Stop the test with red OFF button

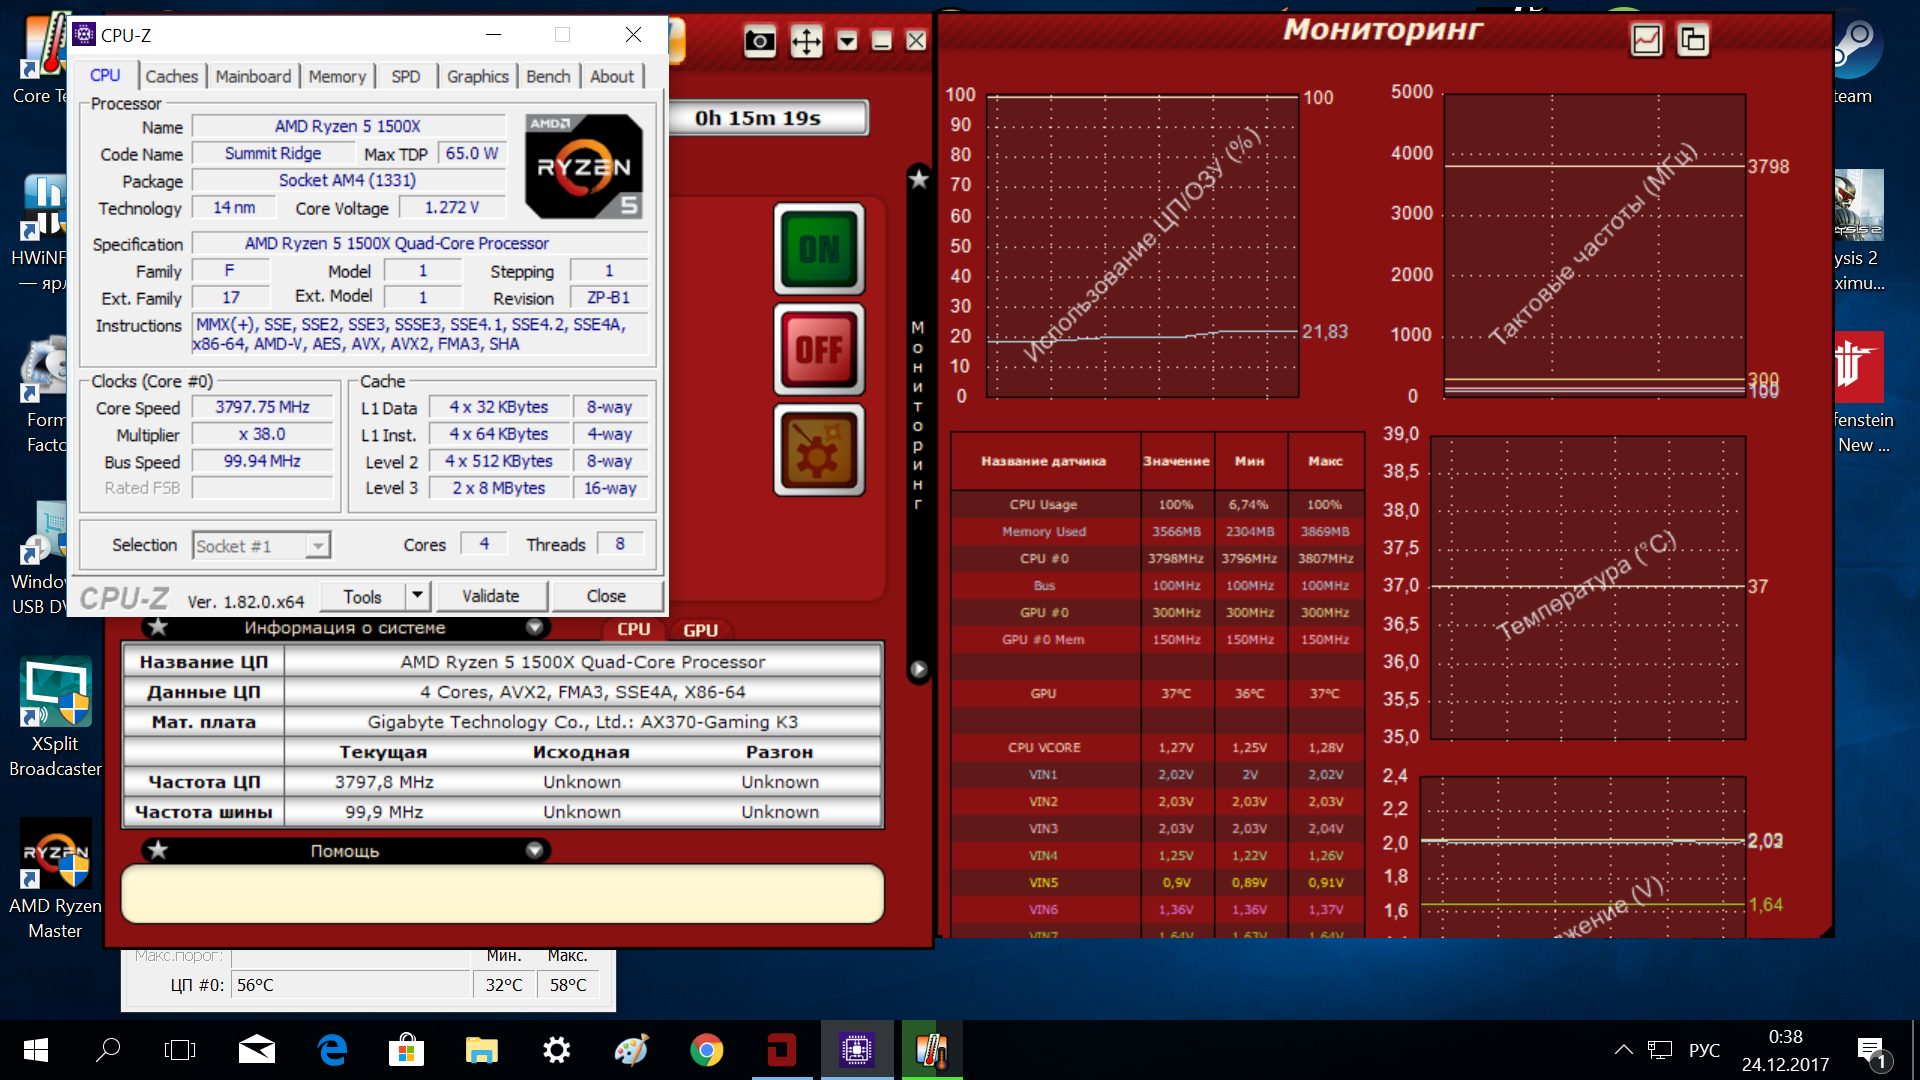pos(819,350)
